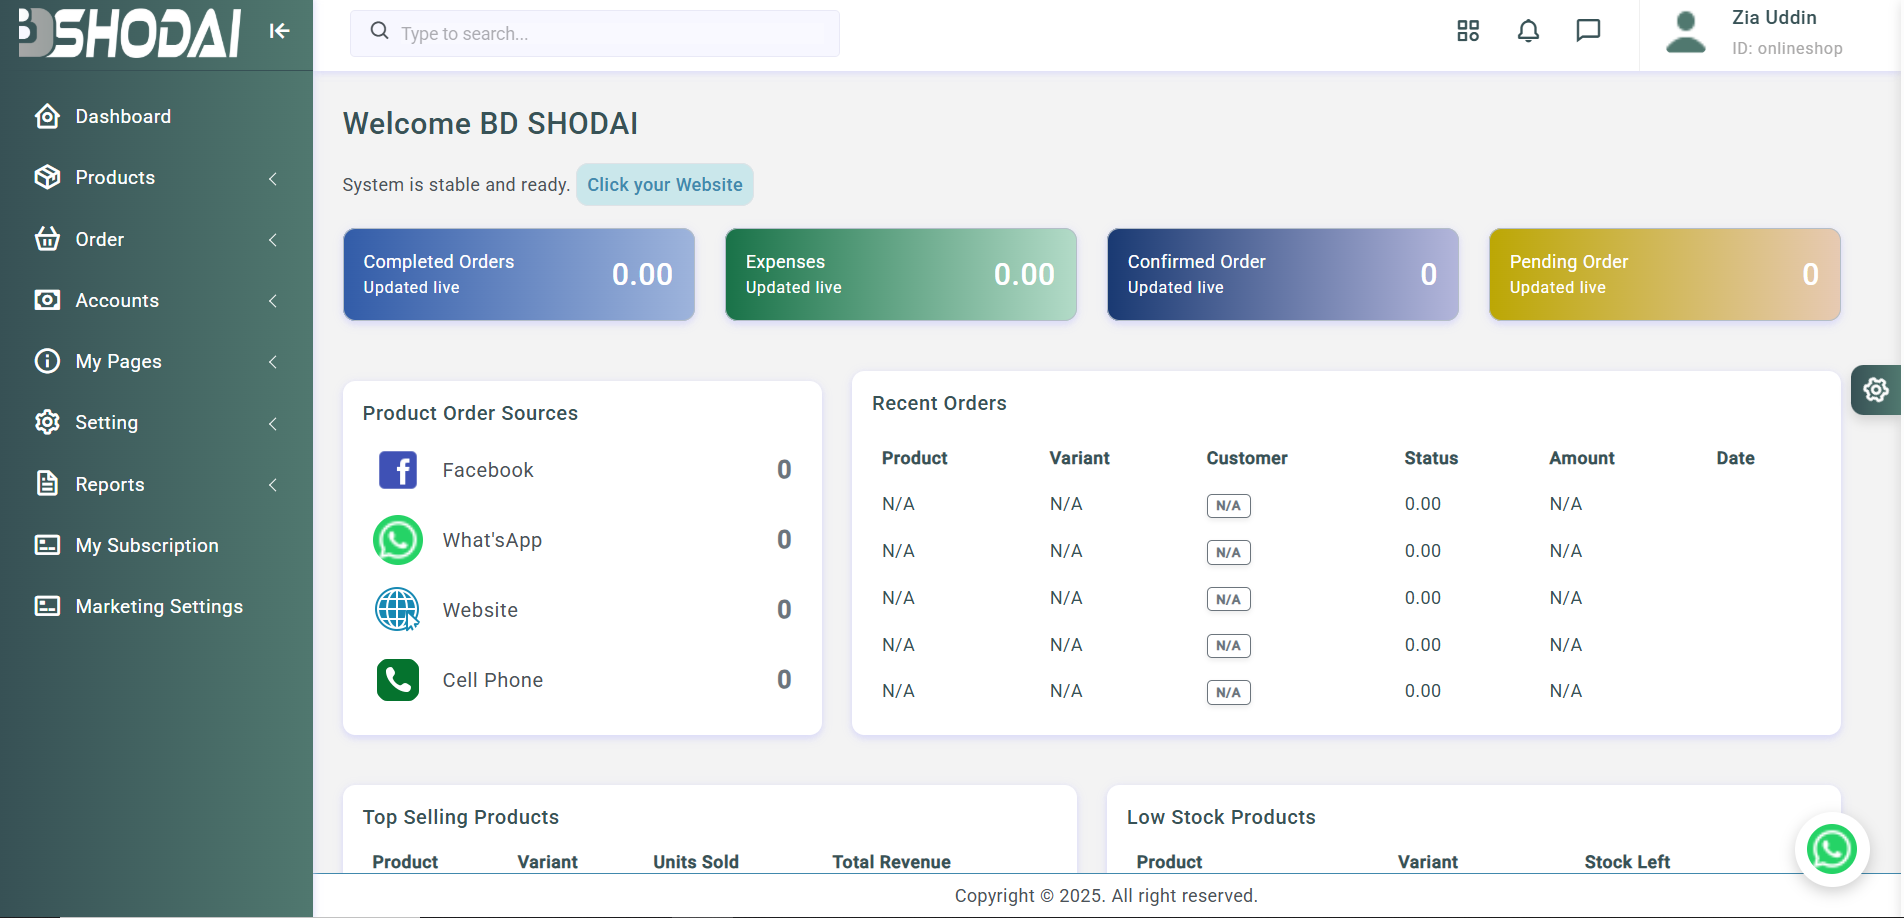The image size is (1904, 918).
Task: Collapse the sidebar with the arrow icon
Action: pos(280,31)
